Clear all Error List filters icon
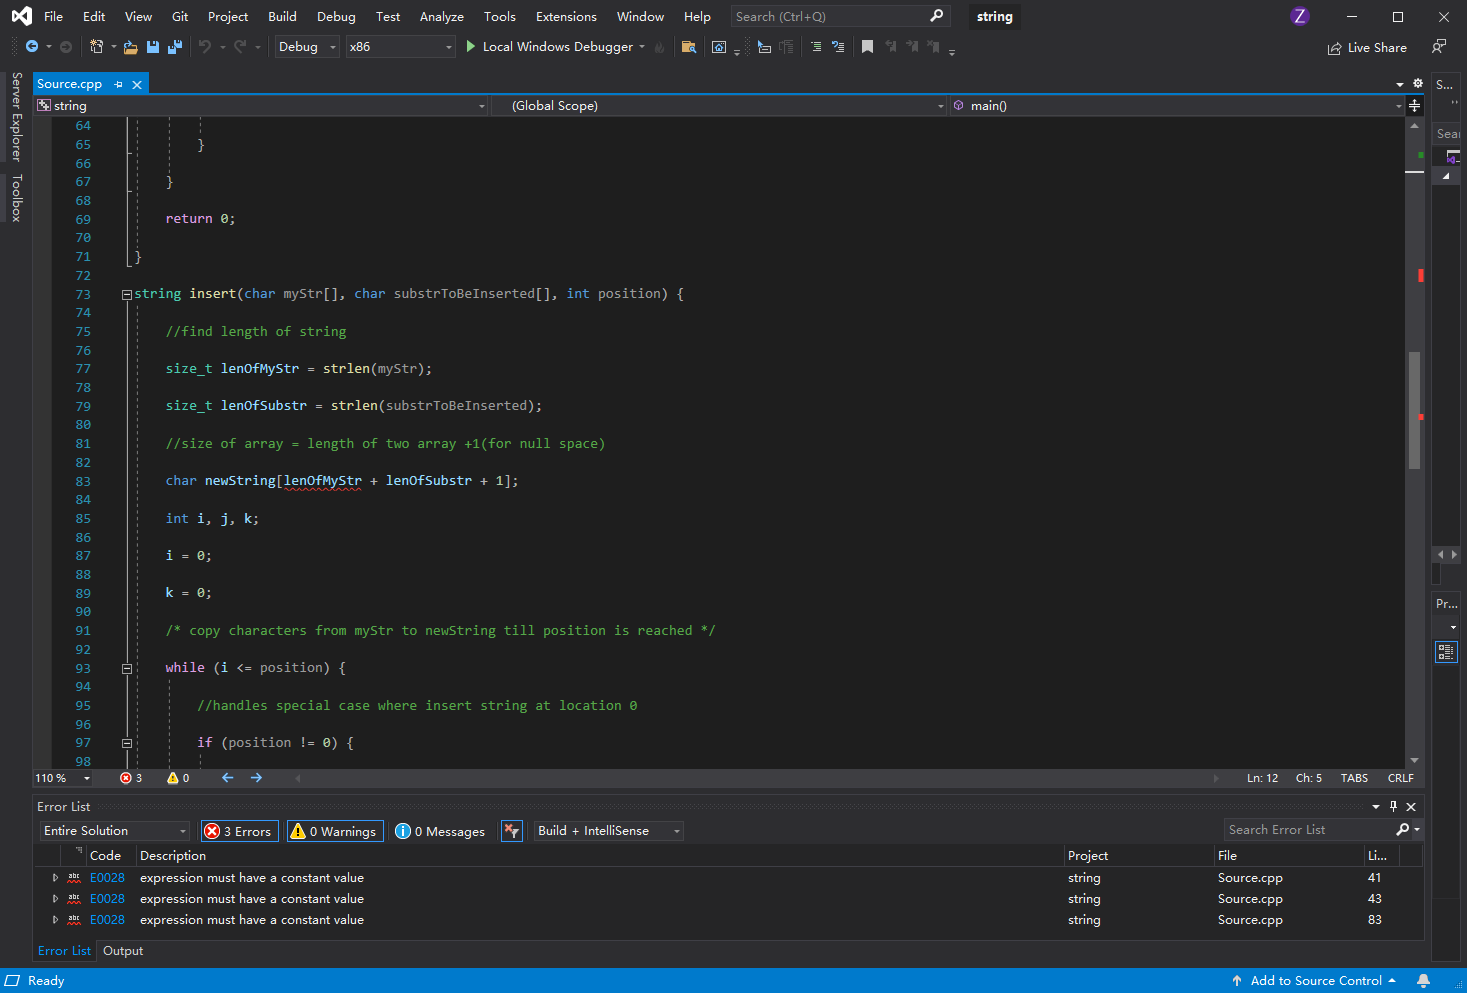 click(x=512, y=831)
